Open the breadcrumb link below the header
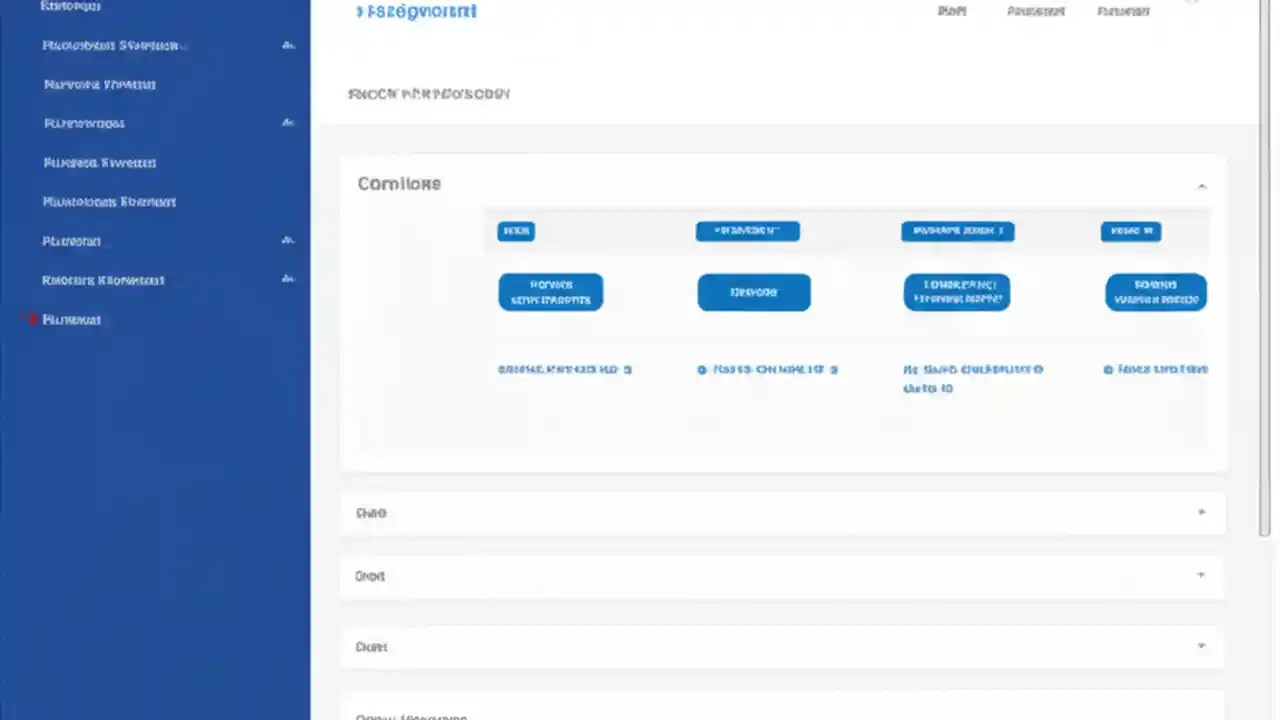Viewport: 1280px width, 720px height. click(429, 93)
